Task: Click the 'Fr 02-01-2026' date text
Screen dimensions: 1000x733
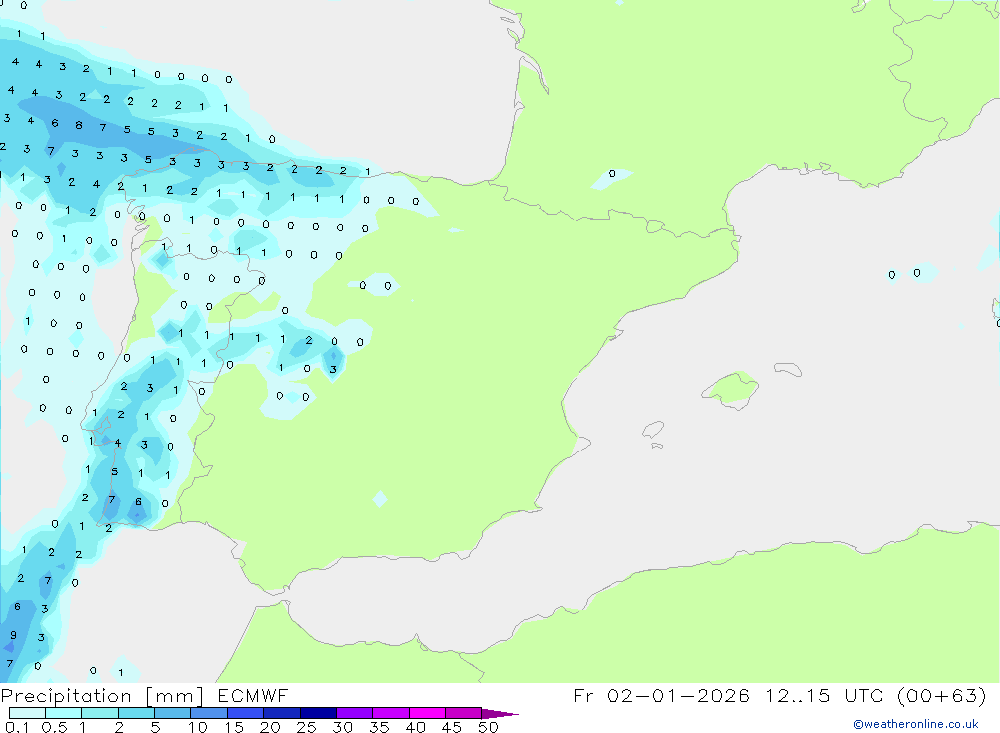Action: pos(661,695)
